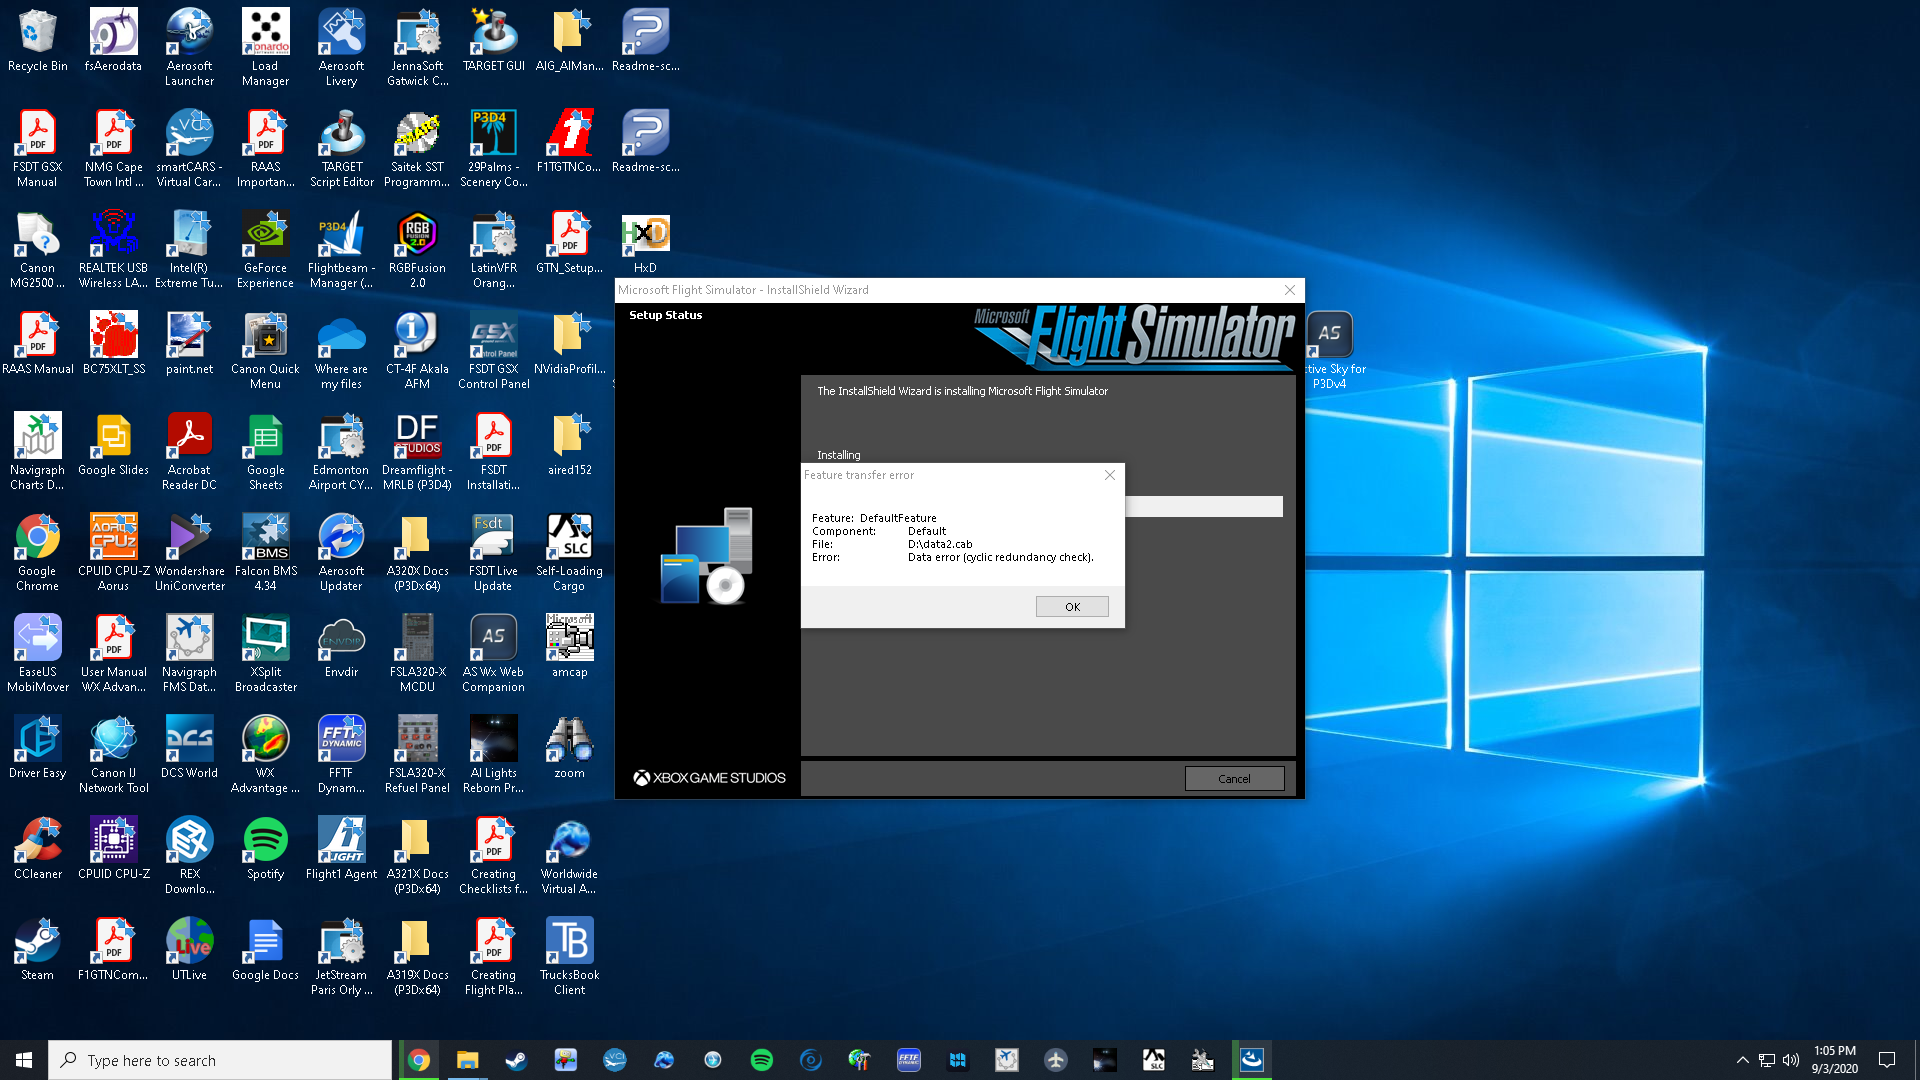Select the TrucksBook Client desktop icon
1920x1080 pixels.
(x=570, y=956)
